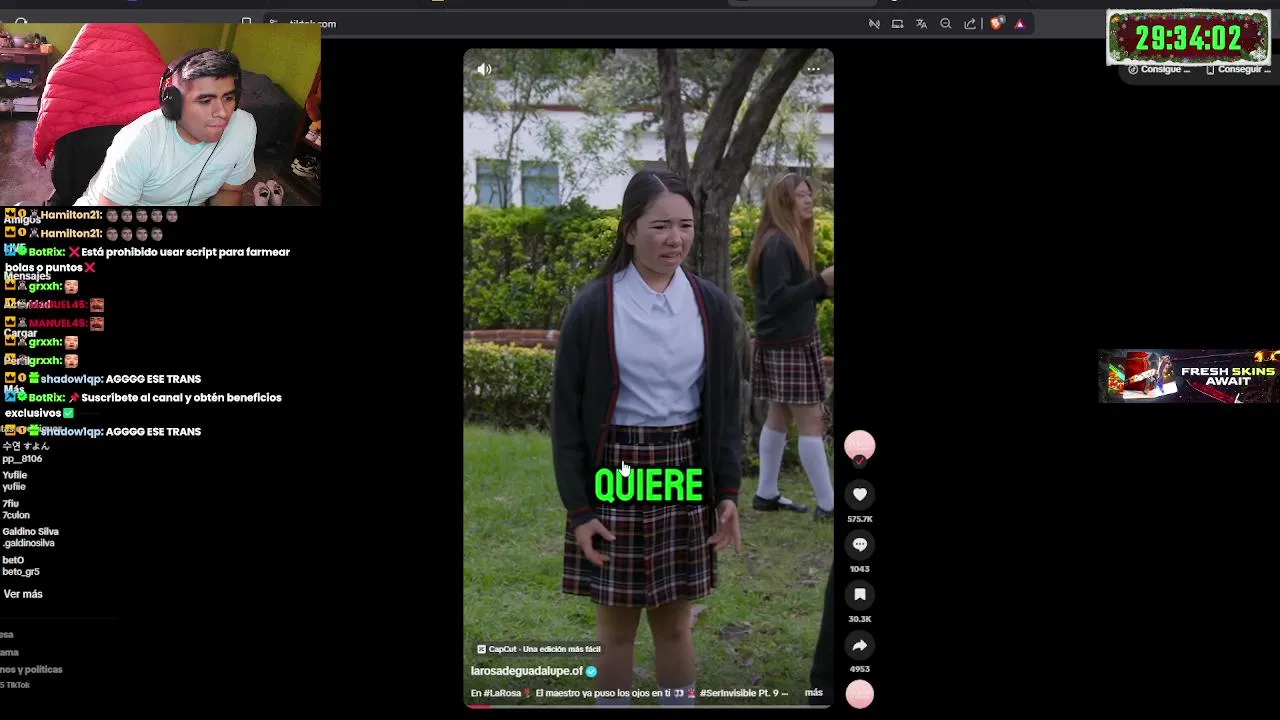Click the verified badge beside larosadeguadalupe.of

tap(591, 671)
